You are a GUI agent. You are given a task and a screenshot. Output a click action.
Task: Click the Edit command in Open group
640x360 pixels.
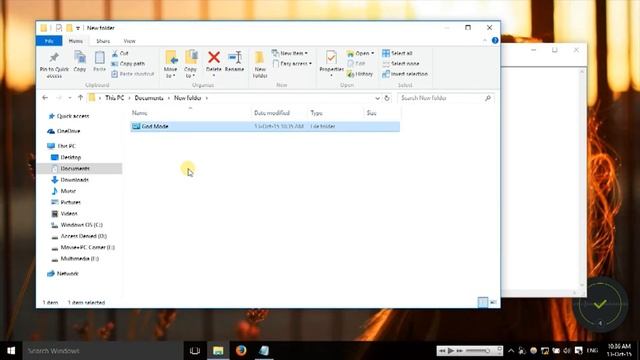click(x=356, y=64)
